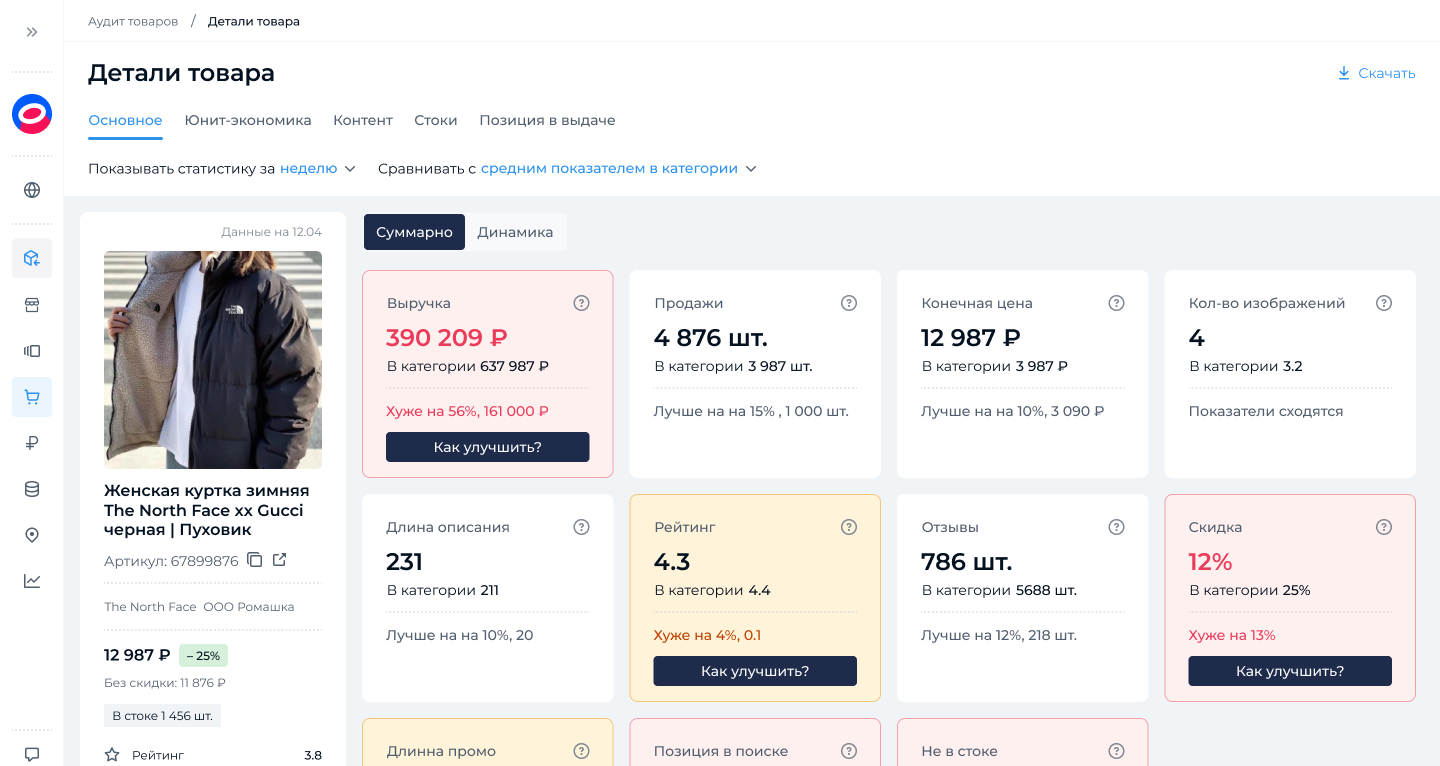This screenshot has width=1440, height=766.
Task: Click the red-blue round logo in sidebar
Action: click(32, 114)
